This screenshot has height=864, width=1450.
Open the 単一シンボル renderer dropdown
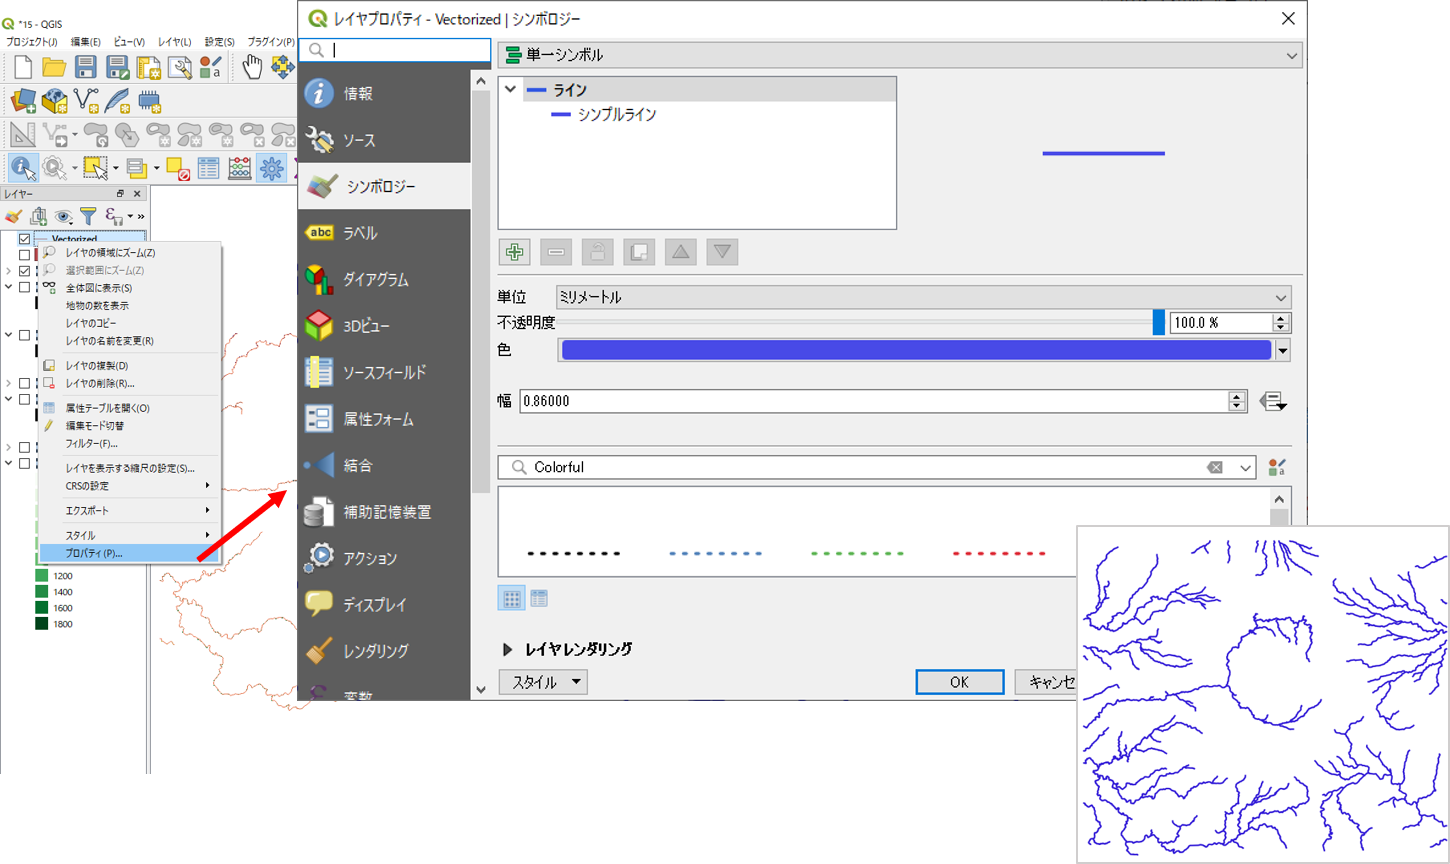(x=900, y=55)
